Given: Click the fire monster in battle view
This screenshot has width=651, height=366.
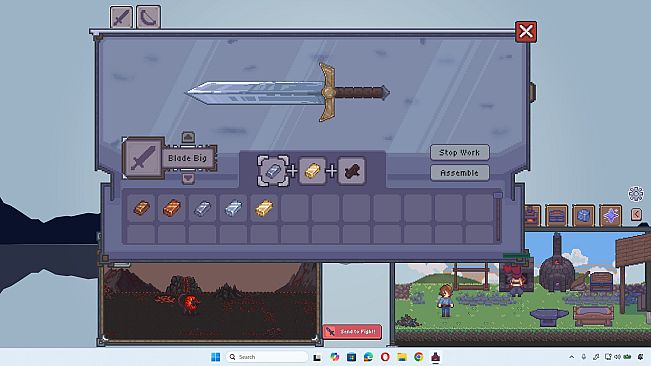Looking at the screenshot, I should tap(191, 302).
